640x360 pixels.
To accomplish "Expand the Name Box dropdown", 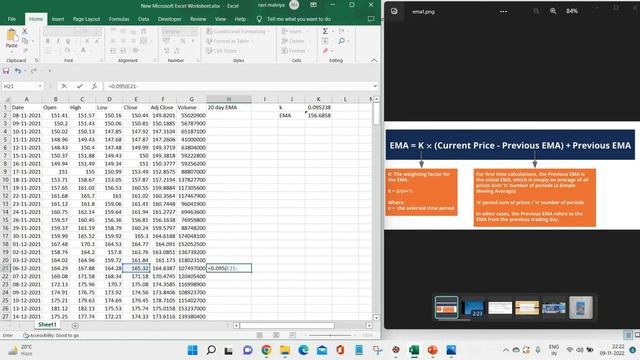I will 40,86.
